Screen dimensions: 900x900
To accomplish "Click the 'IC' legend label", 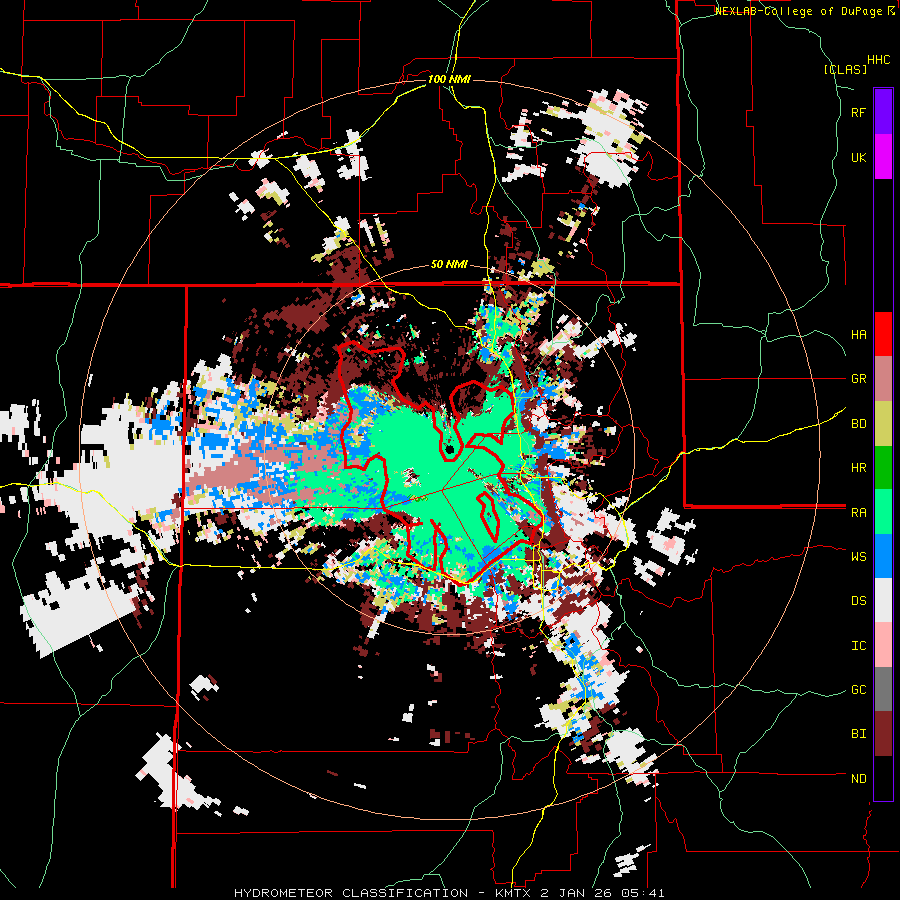I will point(858,646).
